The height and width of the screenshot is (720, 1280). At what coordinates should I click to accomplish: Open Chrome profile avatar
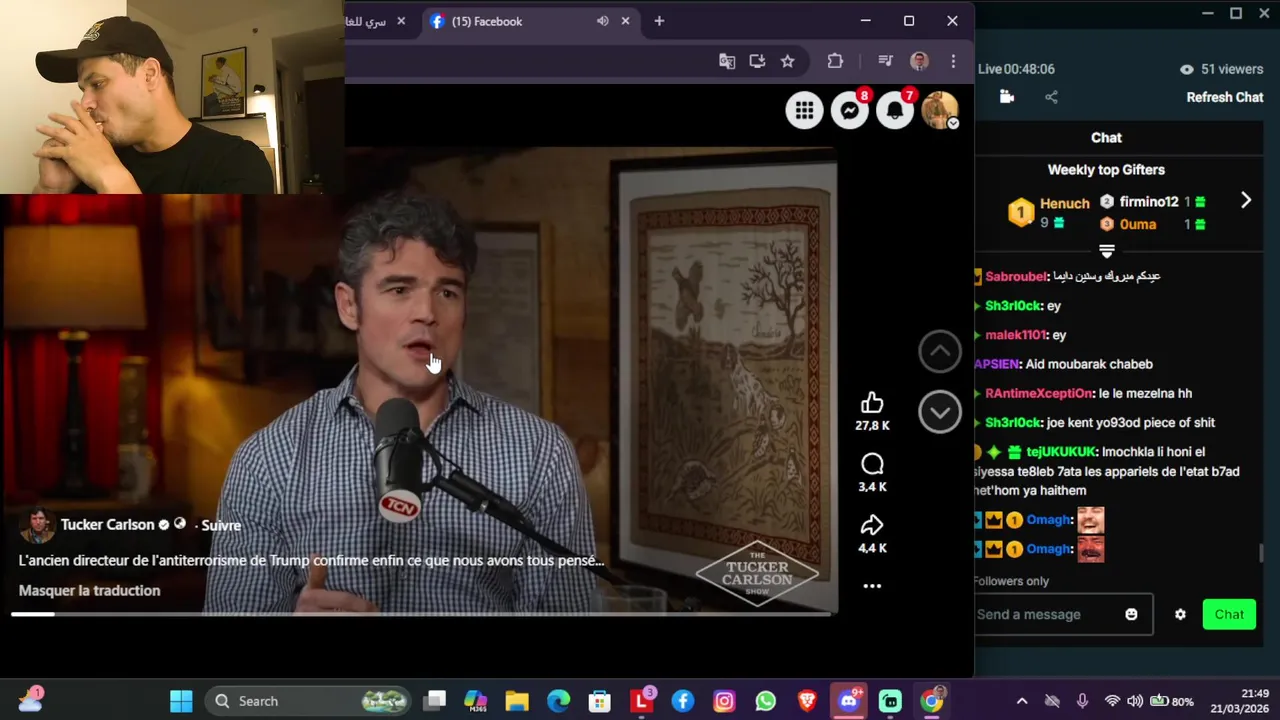pyautogui.click(x=919, y=61)
